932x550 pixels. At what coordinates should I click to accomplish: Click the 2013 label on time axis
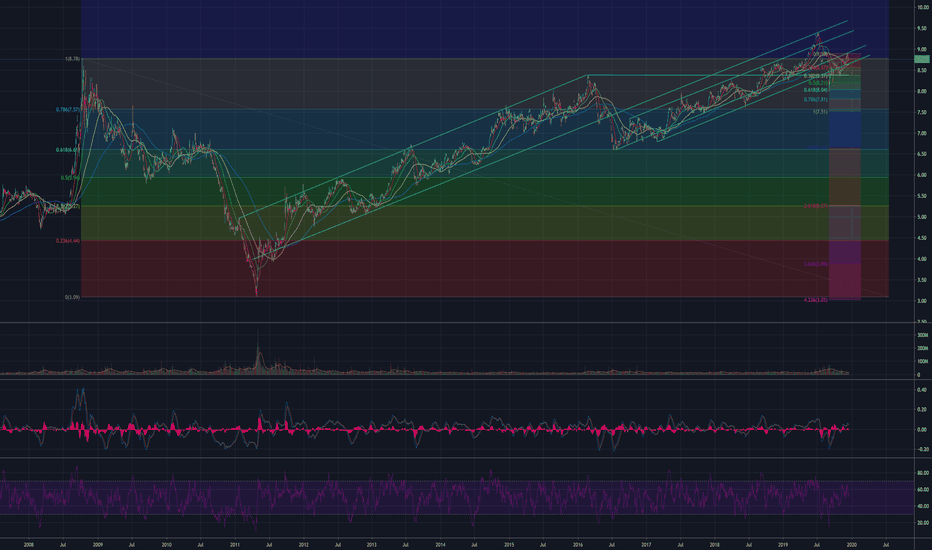(371, 544)
